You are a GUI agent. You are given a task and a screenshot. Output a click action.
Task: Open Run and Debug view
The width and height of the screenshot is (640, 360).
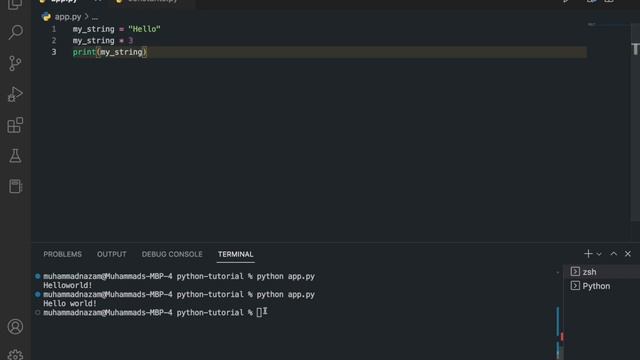pyautogui.click(x=16, y=94)
